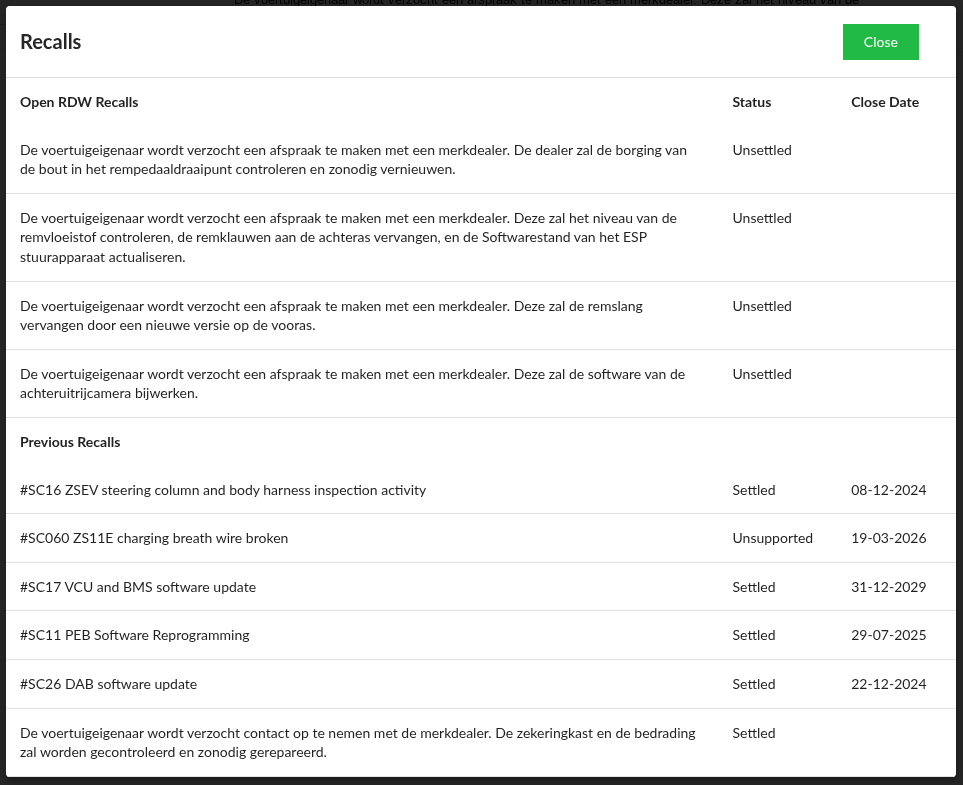This screenshot has width=963, height=785.
Task: Click the close date "22-12-2024"
Action: coord(889,684)
